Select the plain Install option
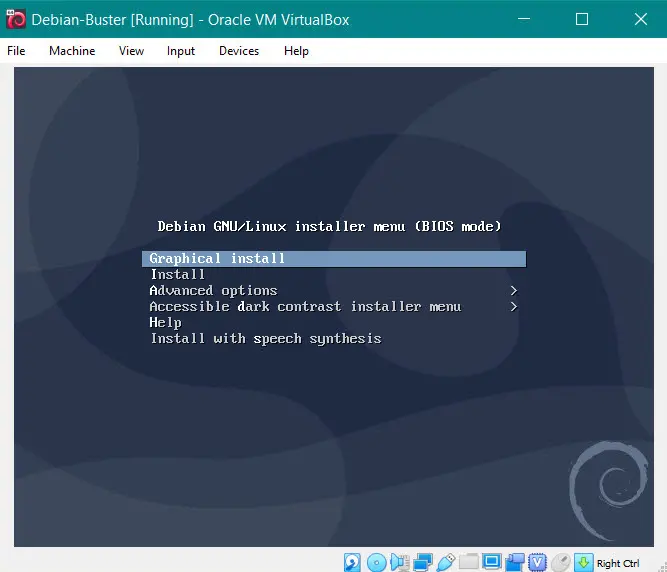Screen dimensions: 667x572 tap(177, 275)
